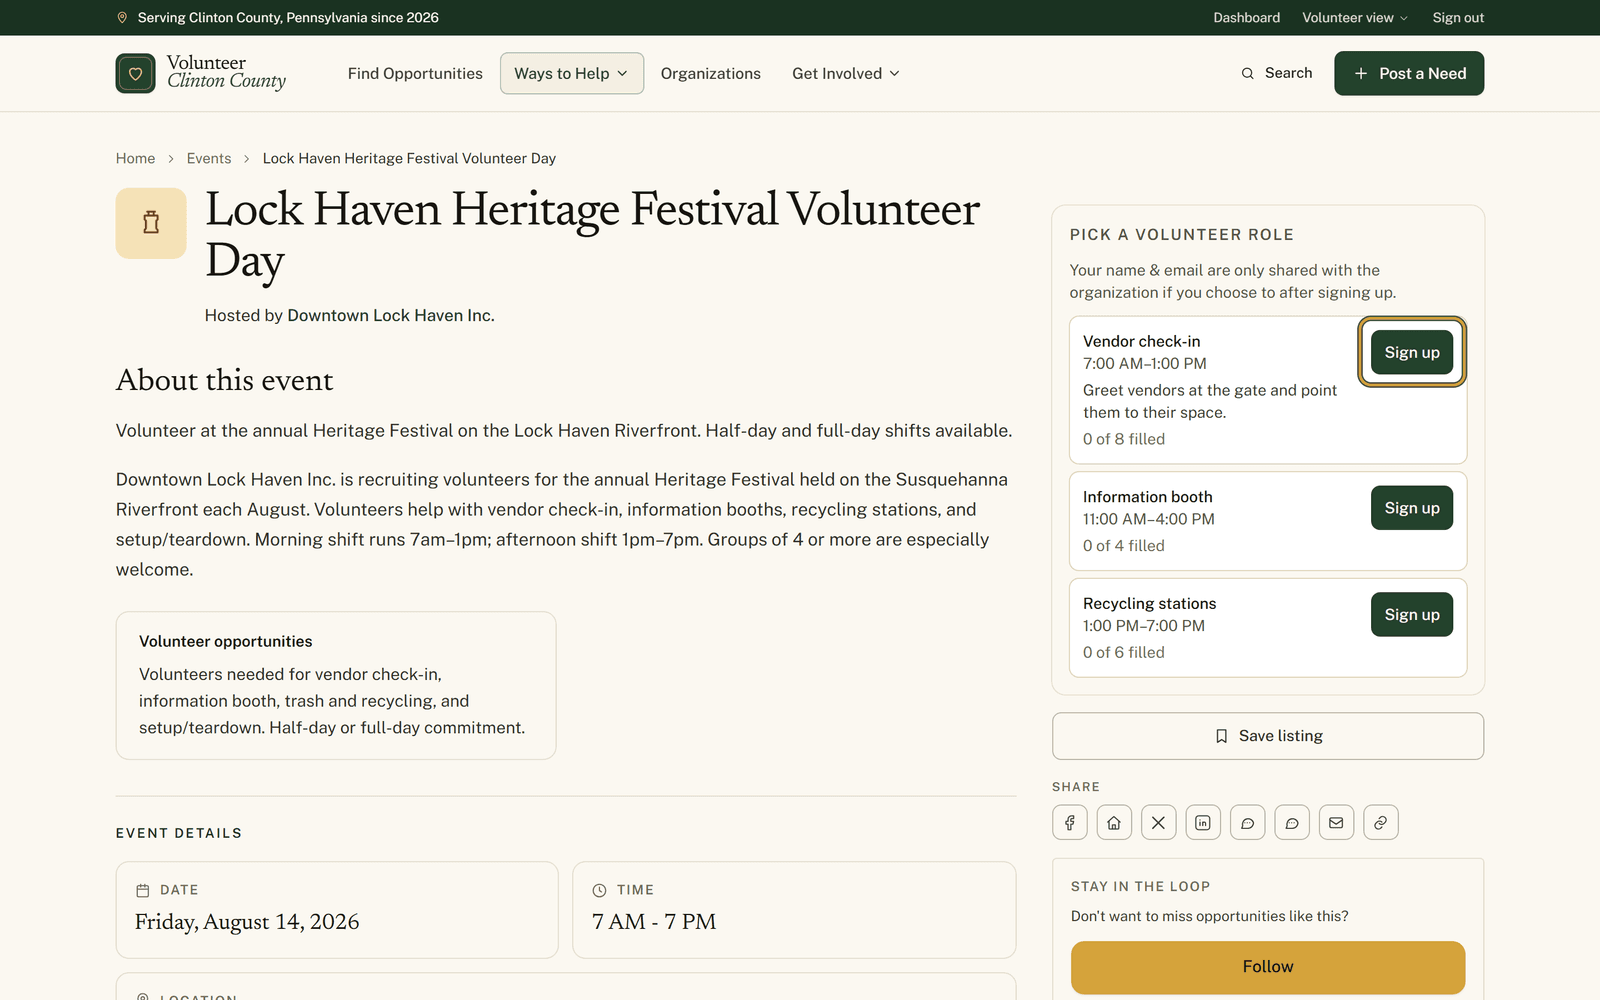Click "7:00 AM–1:00 PM" shift time

point(1145,364)
